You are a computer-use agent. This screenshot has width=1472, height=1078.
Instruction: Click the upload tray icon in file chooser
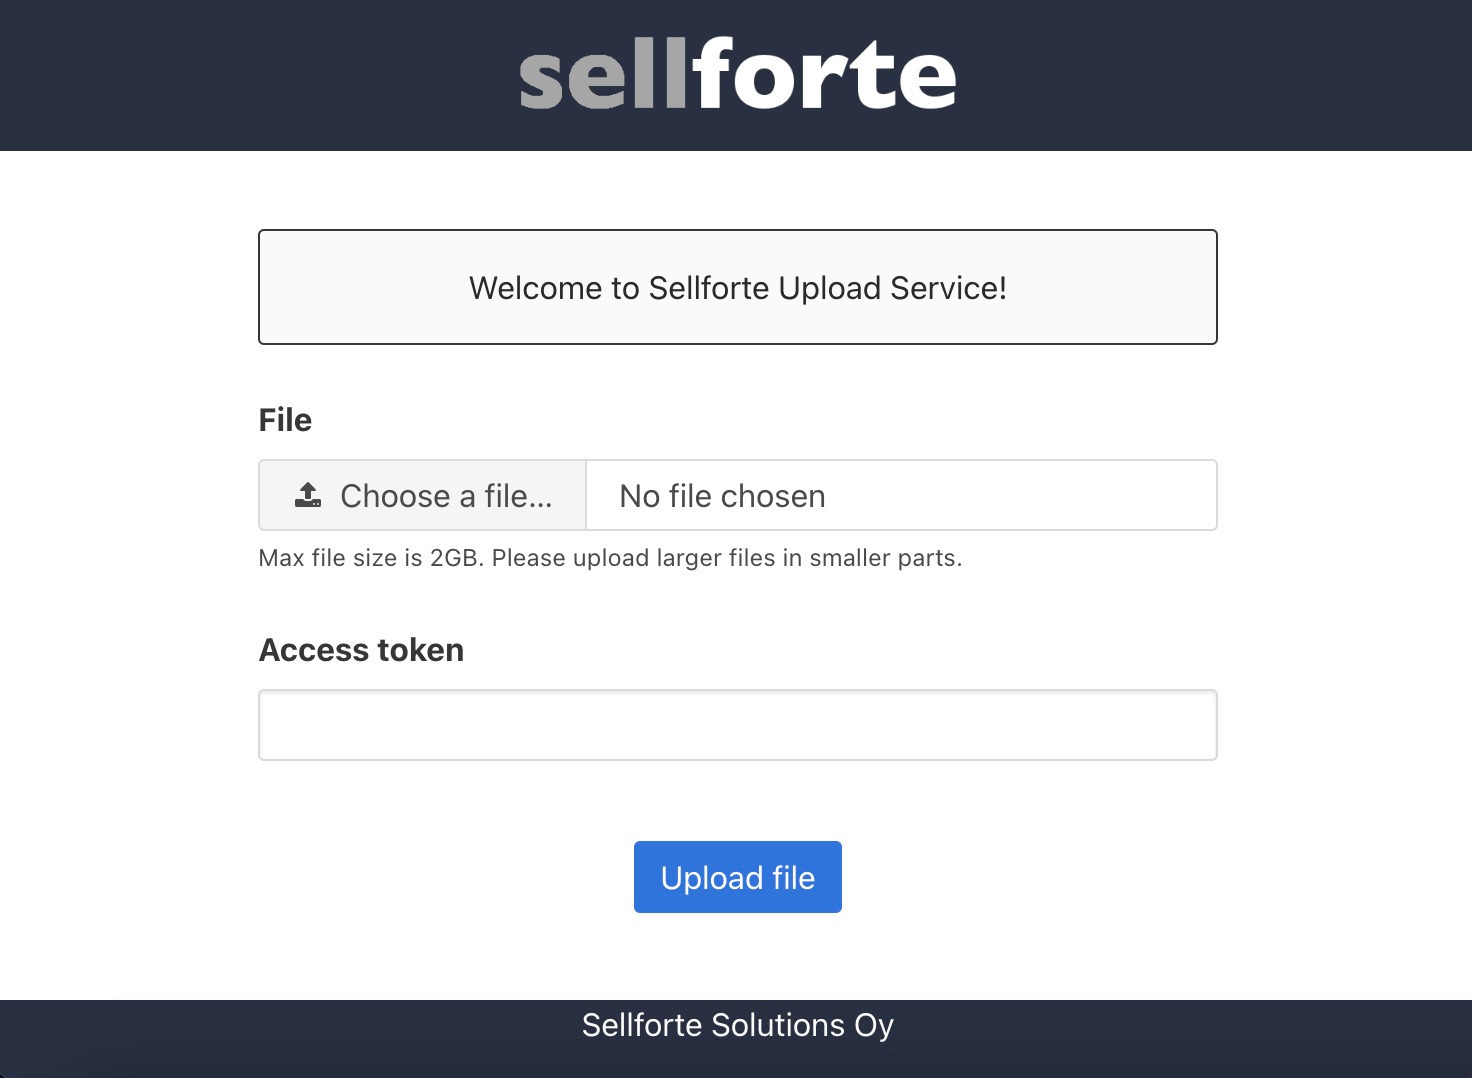coord(308,495)
